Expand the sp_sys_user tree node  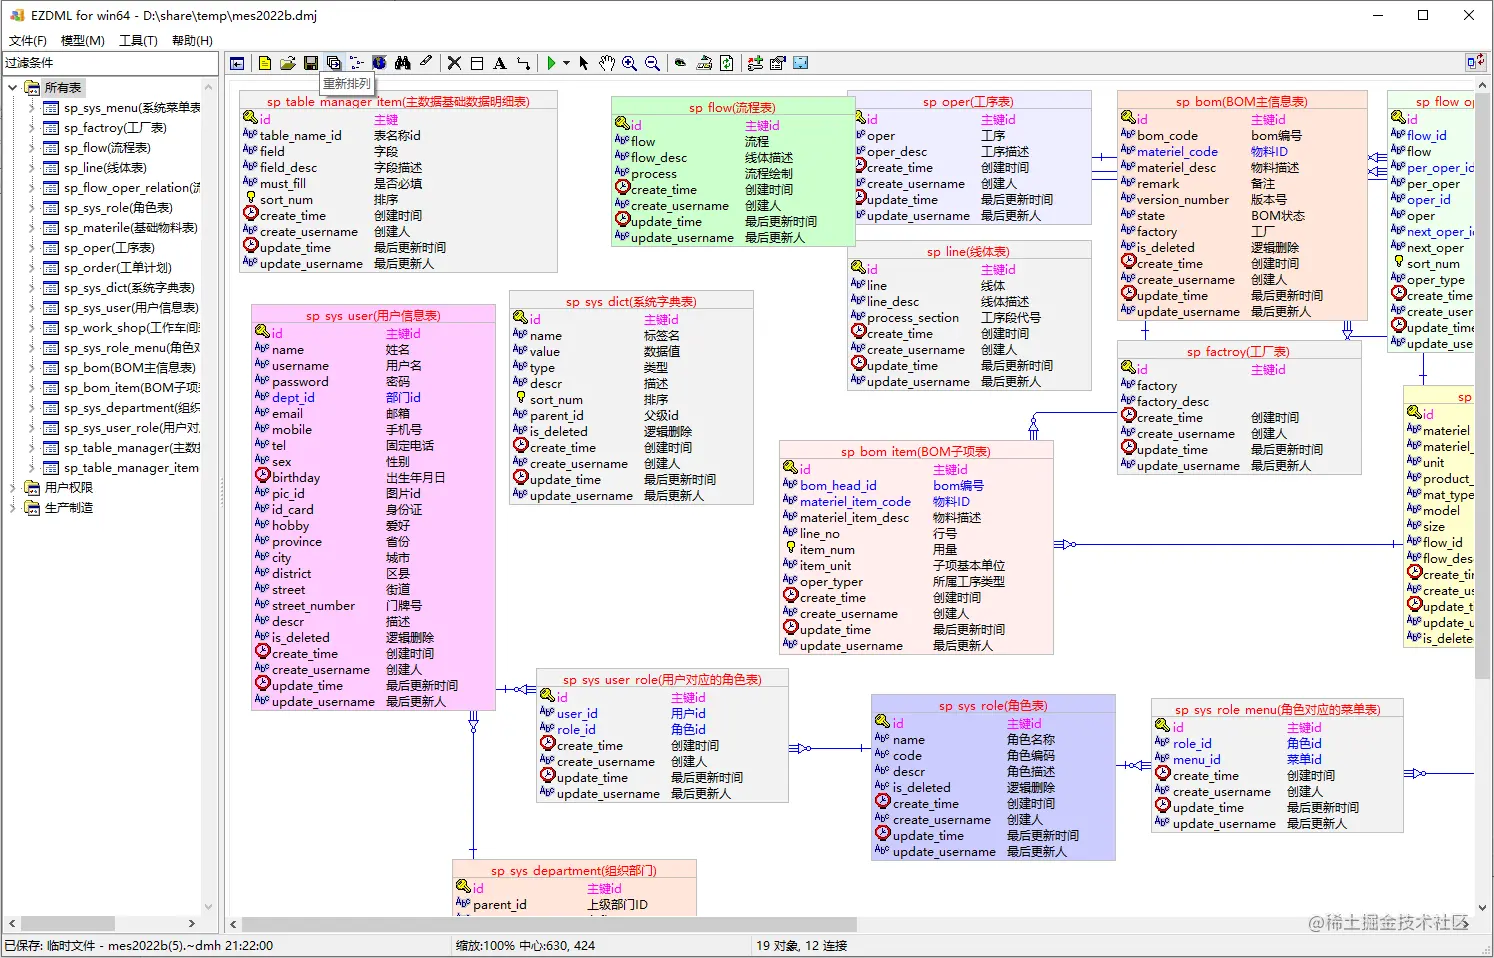point(31,307)
